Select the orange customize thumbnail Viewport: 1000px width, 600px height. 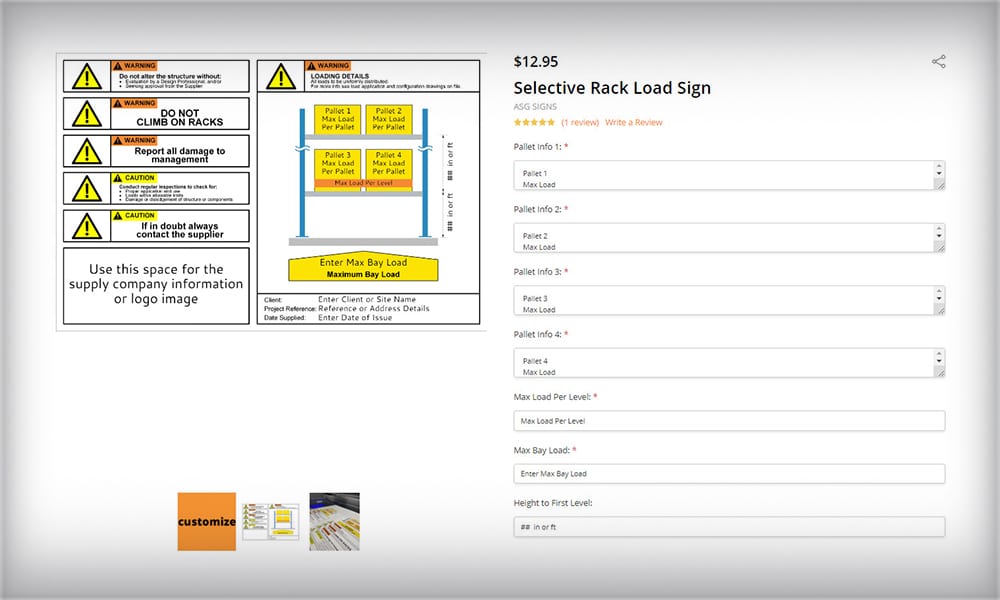207,521
